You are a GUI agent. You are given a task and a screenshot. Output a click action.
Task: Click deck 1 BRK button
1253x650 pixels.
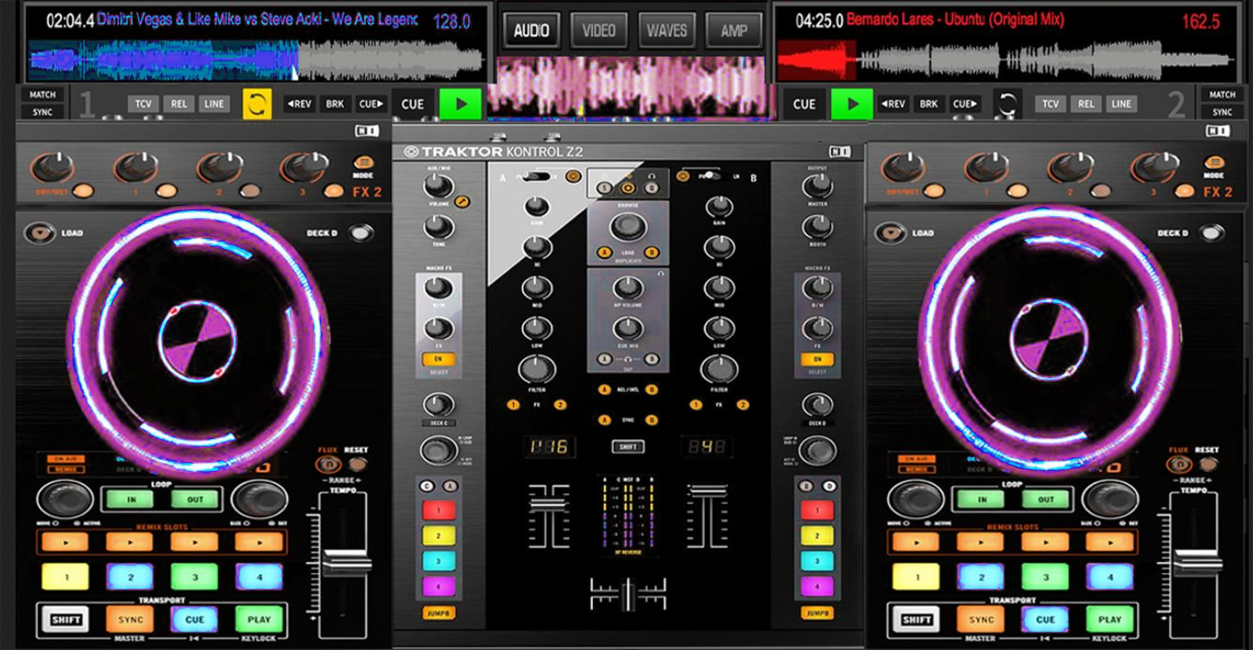click(335, 104)
